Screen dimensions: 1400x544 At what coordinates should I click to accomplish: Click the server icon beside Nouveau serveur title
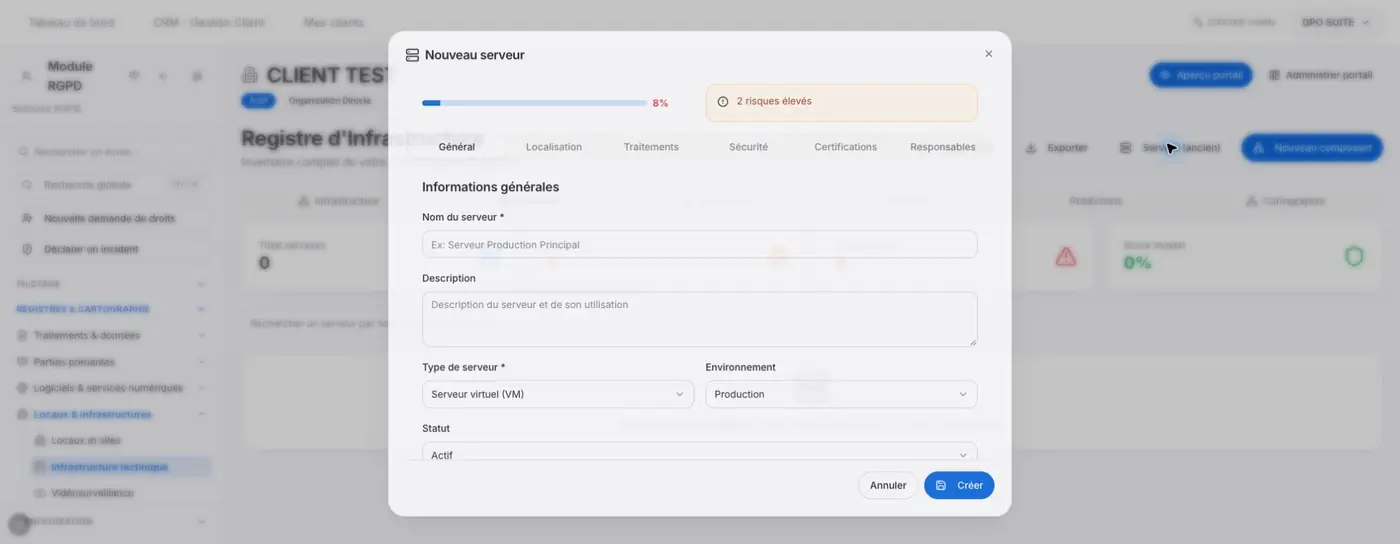412,55
